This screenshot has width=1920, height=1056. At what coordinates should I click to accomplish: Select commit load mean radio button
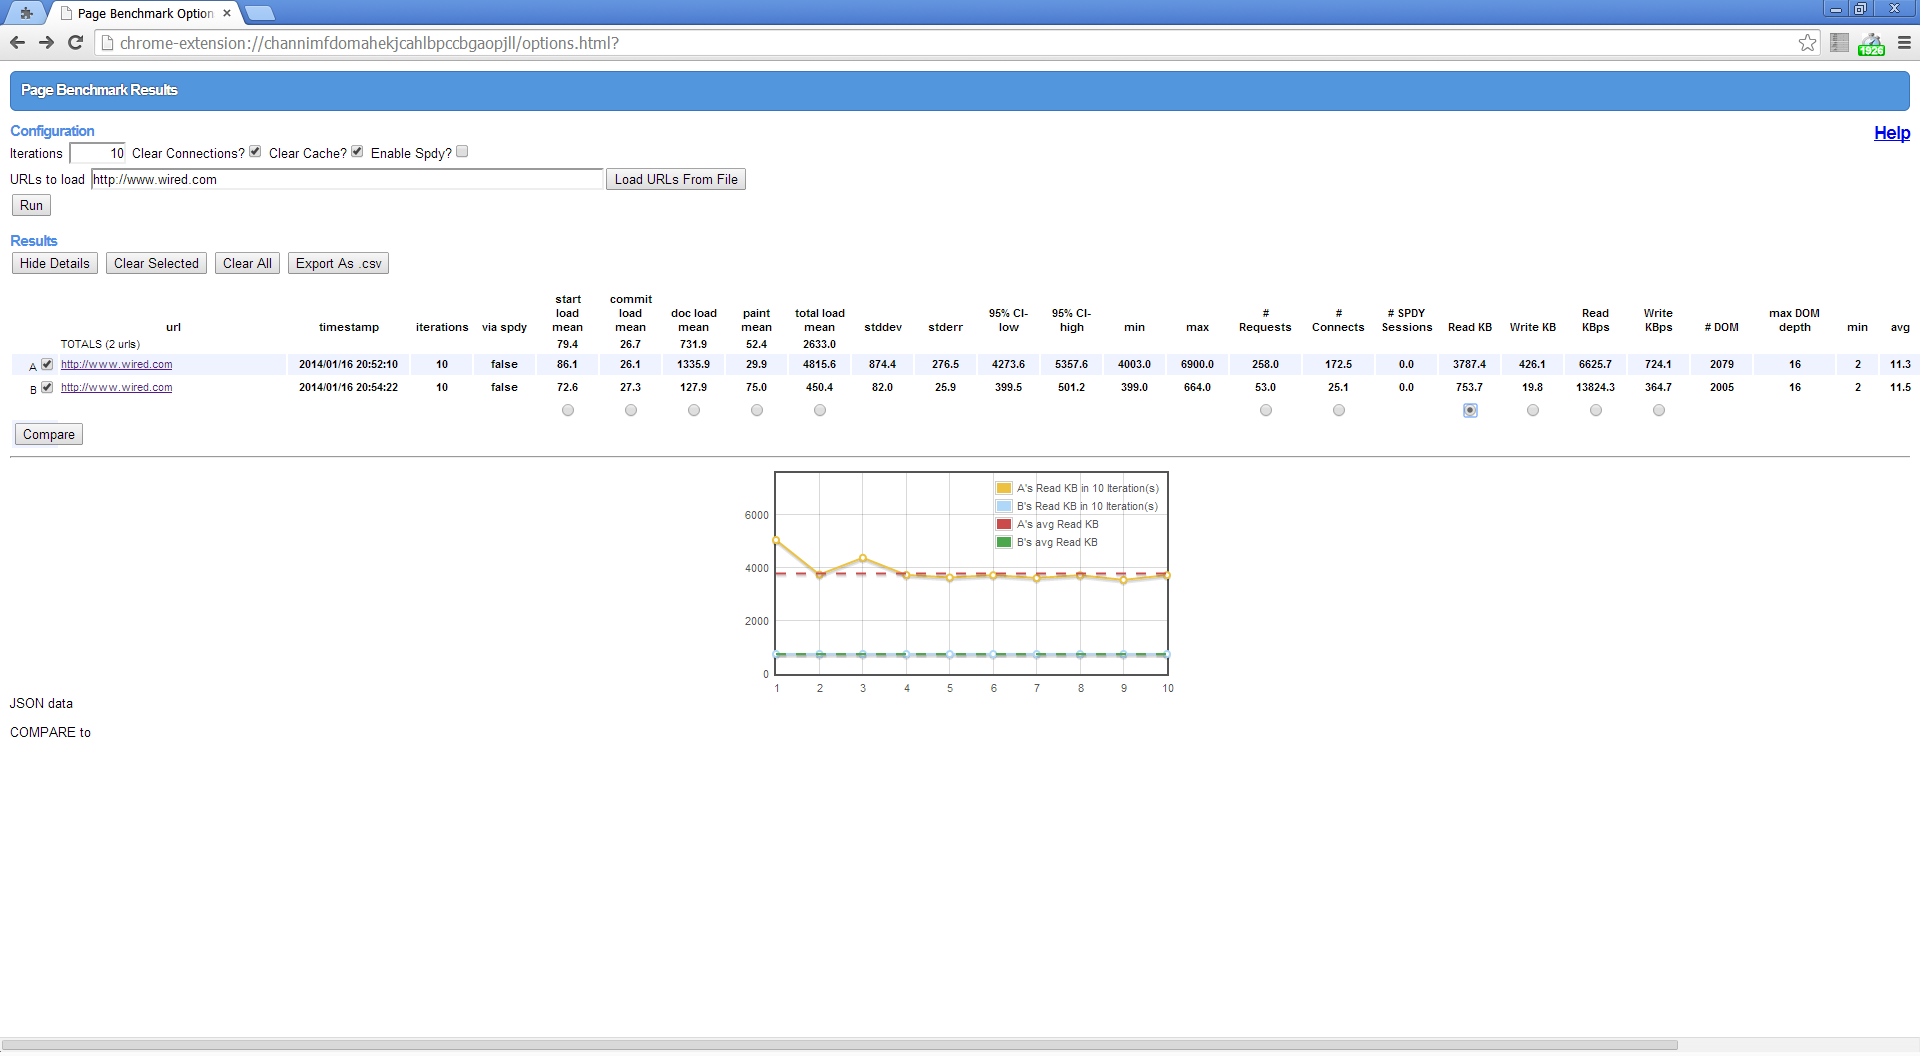pyautogui.click(x=631, y=410)
